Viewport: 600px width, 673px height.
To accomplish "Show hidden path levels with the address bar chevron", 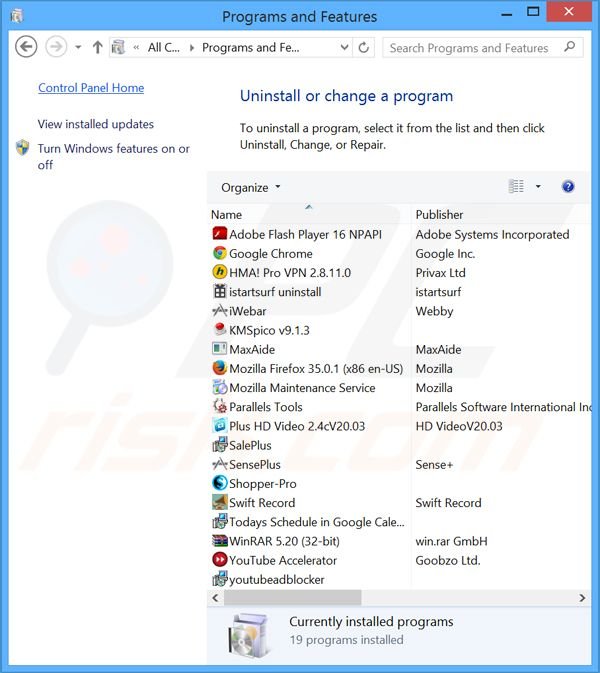I will [136, 48].
